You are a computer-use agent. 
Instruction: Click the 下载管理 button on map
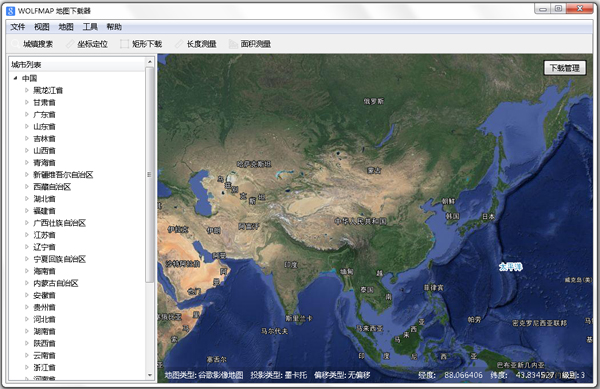point(565,68)
